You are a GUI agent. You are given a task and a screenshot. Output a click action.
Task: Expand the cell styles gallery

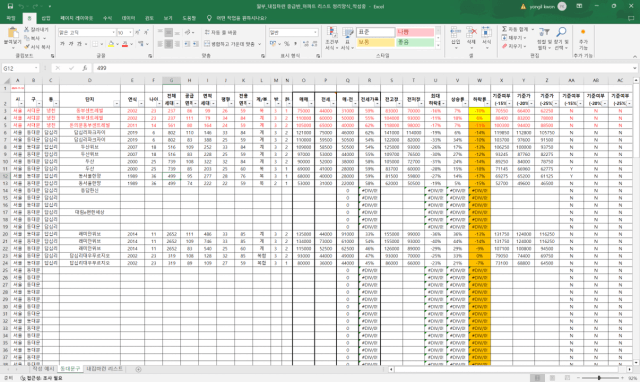click(x=438, y=46)
